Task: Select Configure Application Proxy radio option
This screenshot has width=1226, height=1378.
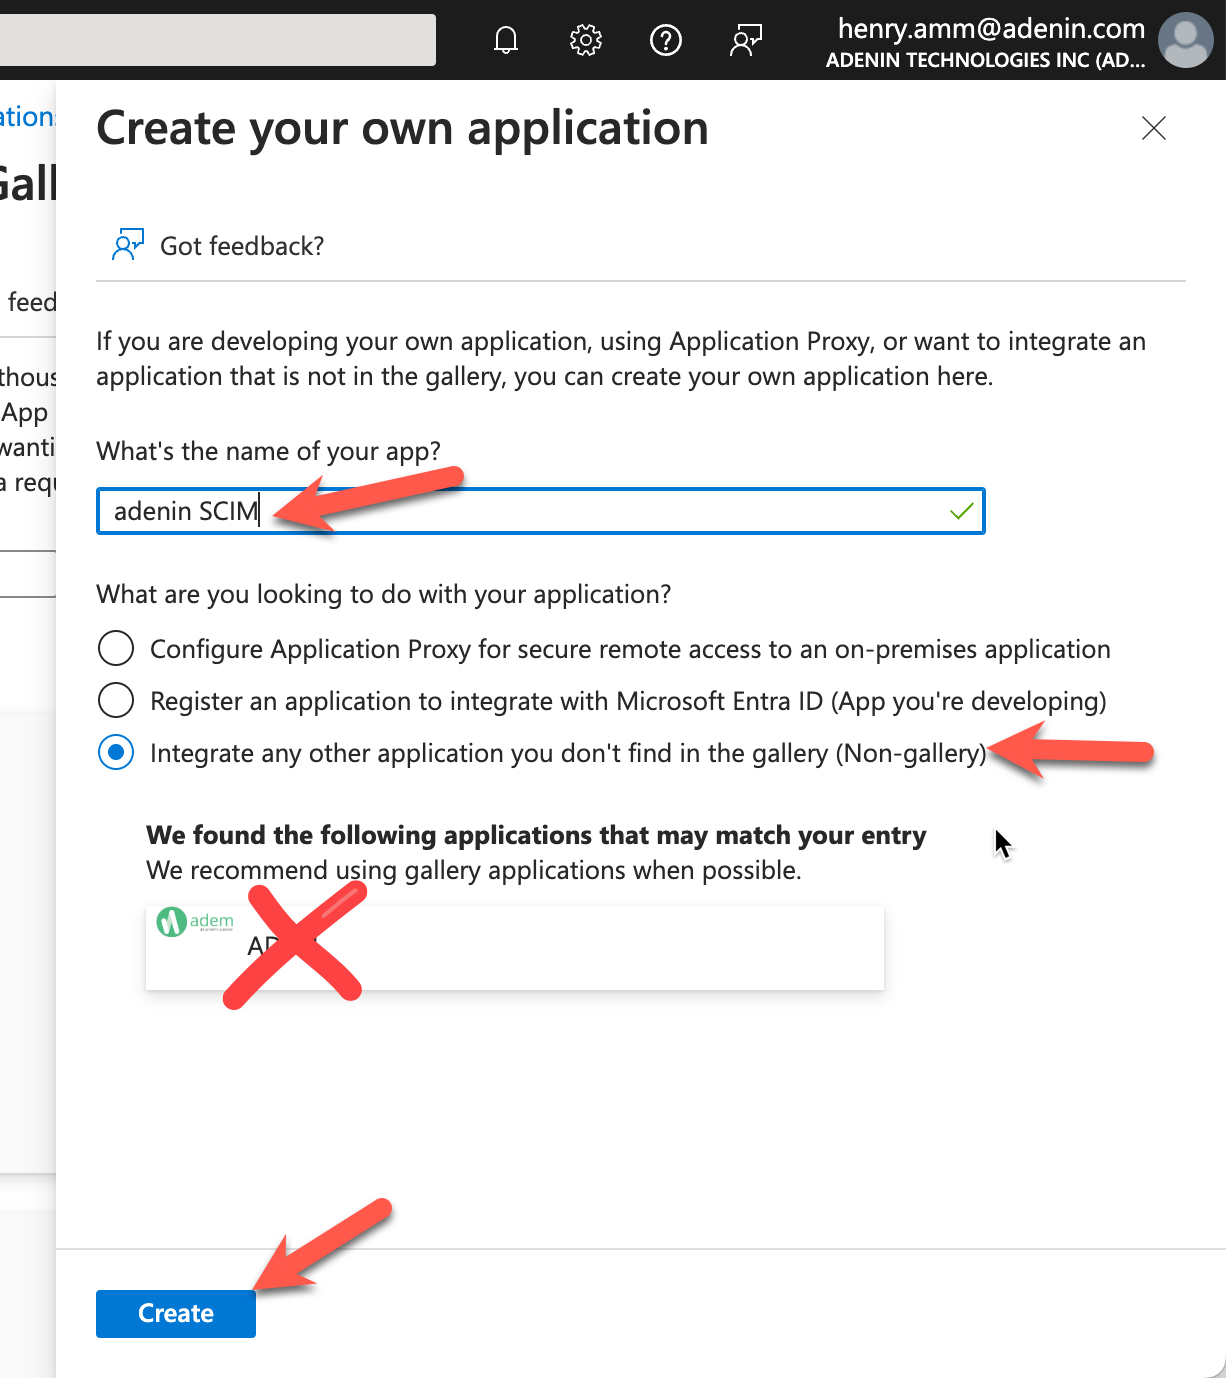Action: [116, 648]
